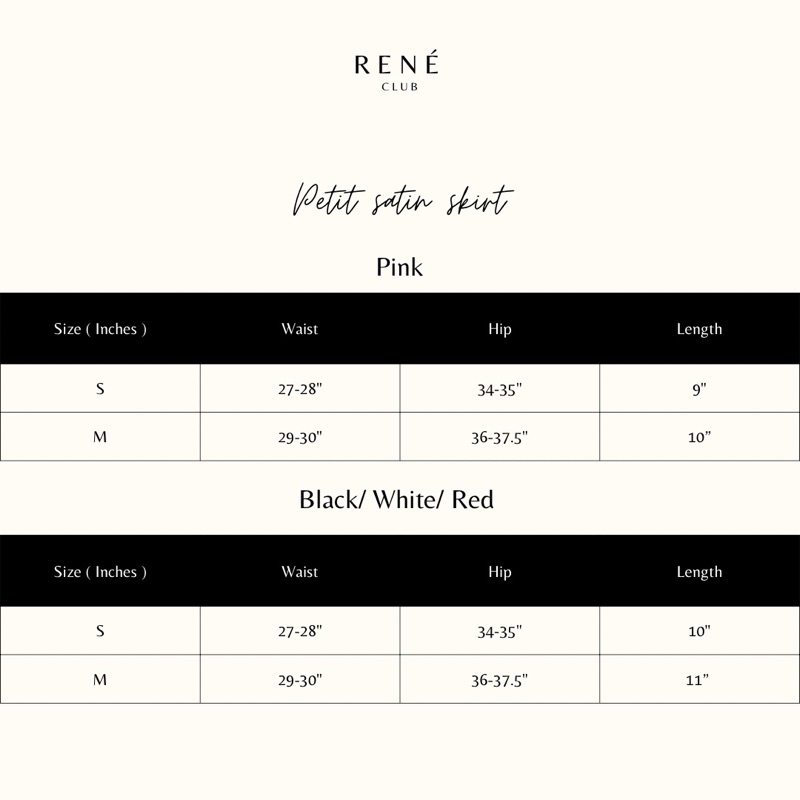Click the Petit satin skirt title
800x800 pixels.
coord(402,199)
